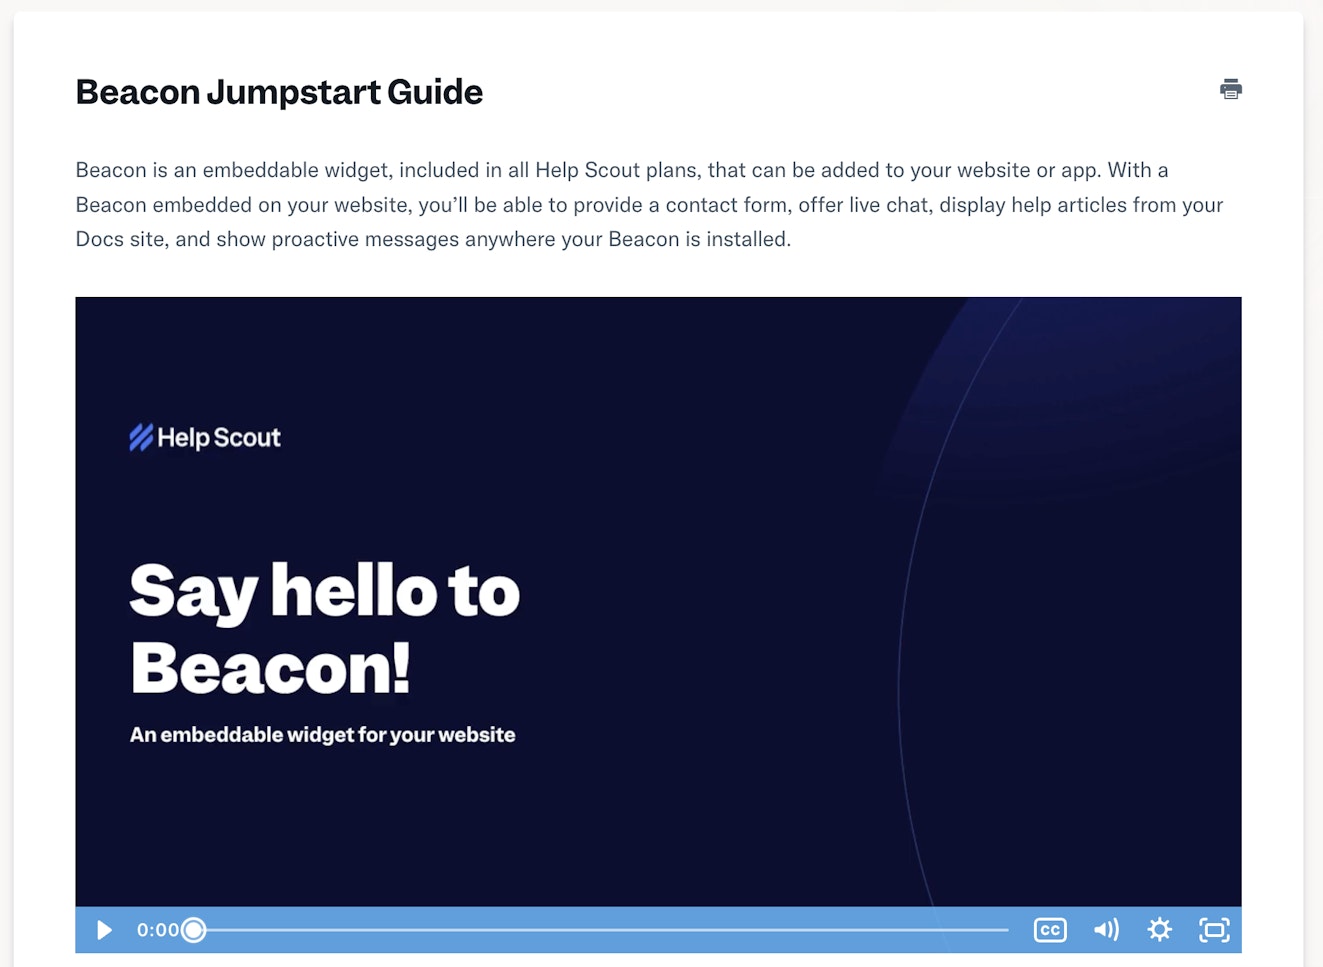This screenshot has height=967, width=1323.
Task: Click 'Docs site' in the intro paragraph
Action: pos(119,239)
